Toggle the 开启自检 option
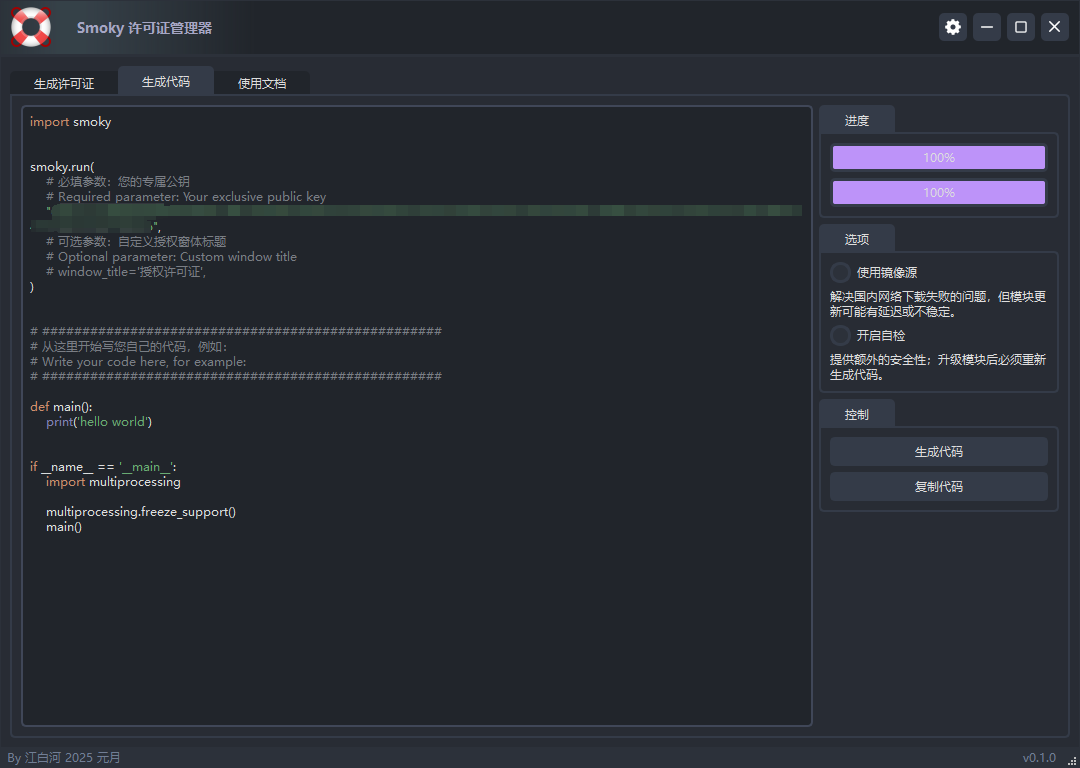This screenshot has width=1080, height=768. (841, 336)
